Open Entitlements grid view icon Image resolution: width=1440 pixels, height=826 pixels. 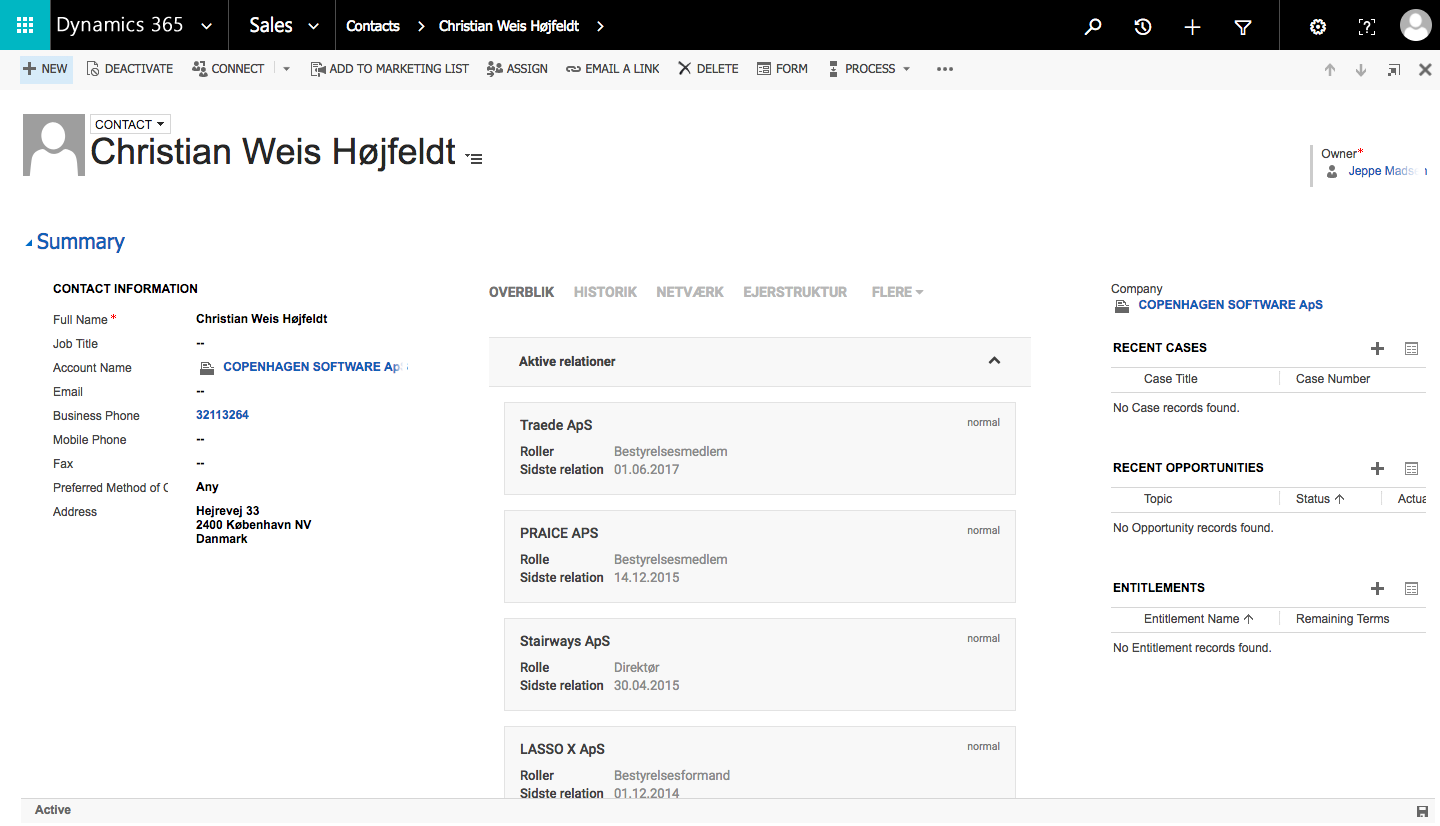(1412, 589)
